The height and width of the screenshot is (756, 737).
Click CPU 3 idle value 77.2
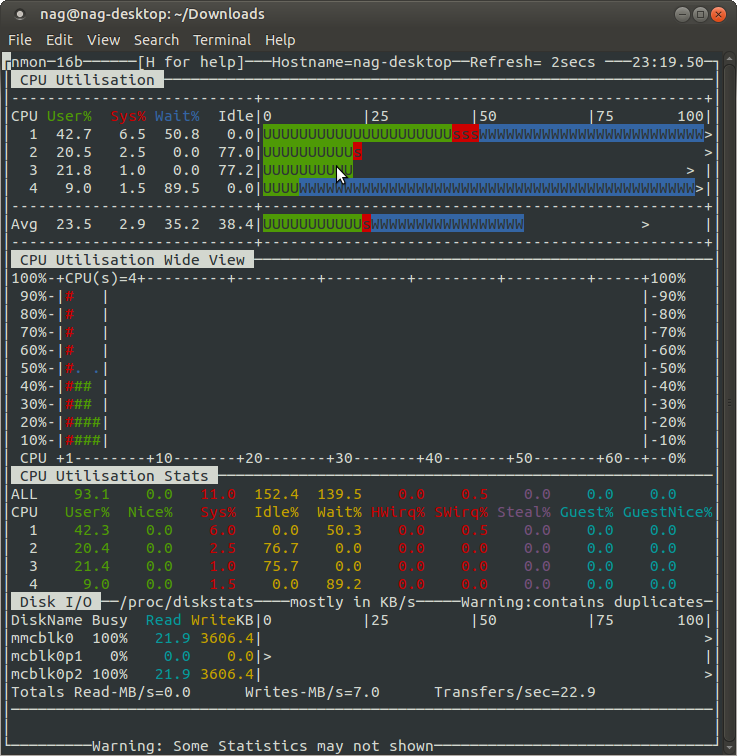[x=236, y=170]
